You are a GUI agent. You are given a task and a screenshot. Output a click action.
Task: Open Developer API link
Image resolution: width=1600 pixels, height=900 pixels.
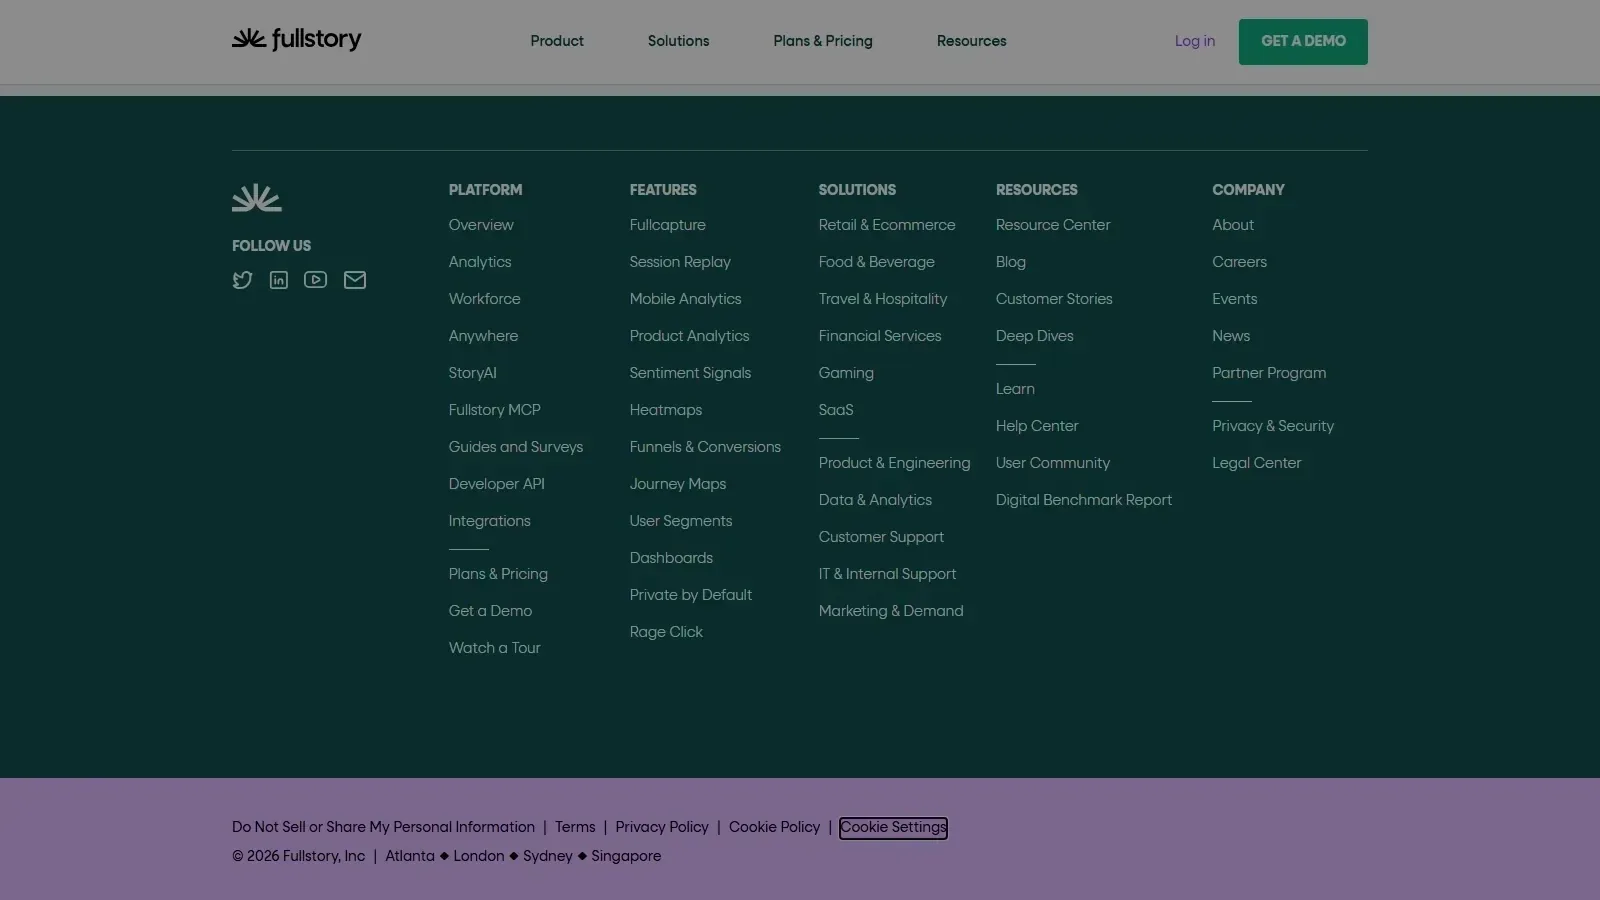(x=497, y=484)
